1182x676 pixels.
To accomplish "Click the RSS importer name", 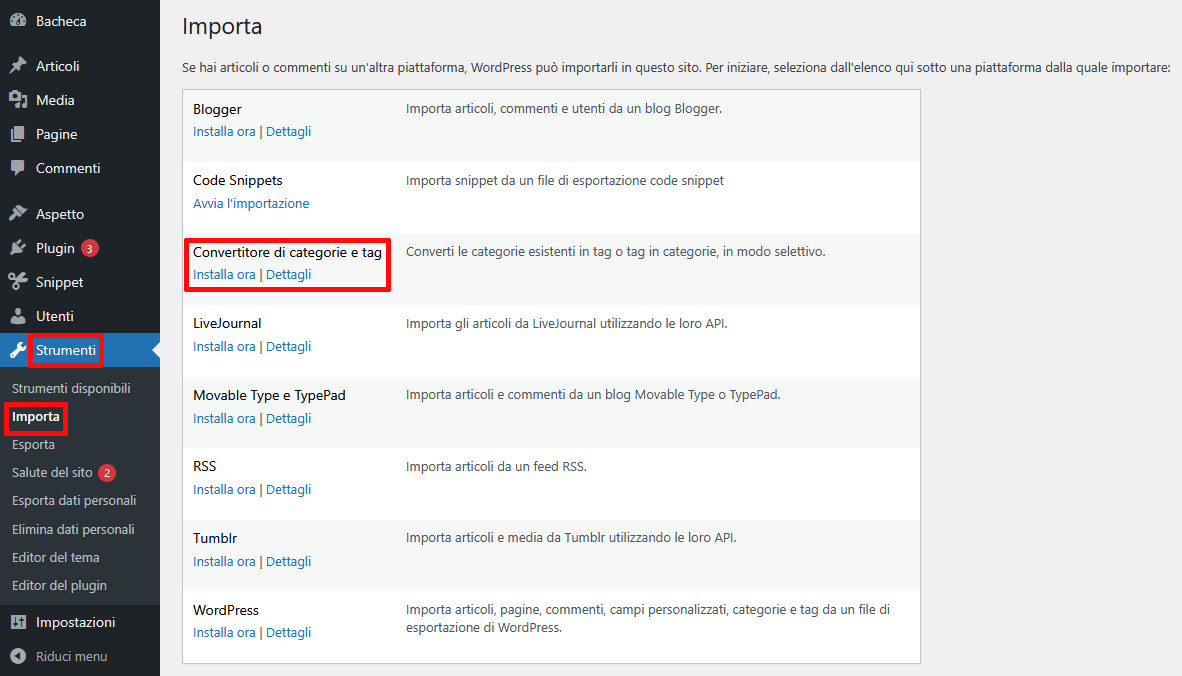I will (x=204, y=466).
